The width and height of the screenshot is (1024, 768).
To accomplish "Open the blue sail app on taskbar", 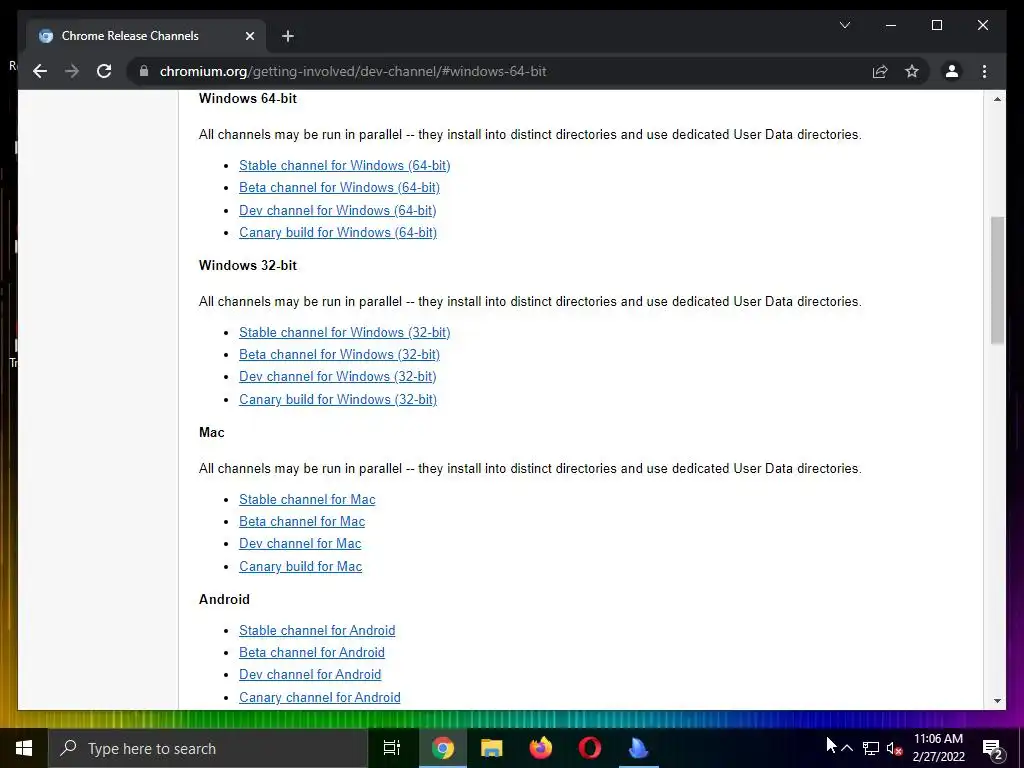I will click(638, 748).
